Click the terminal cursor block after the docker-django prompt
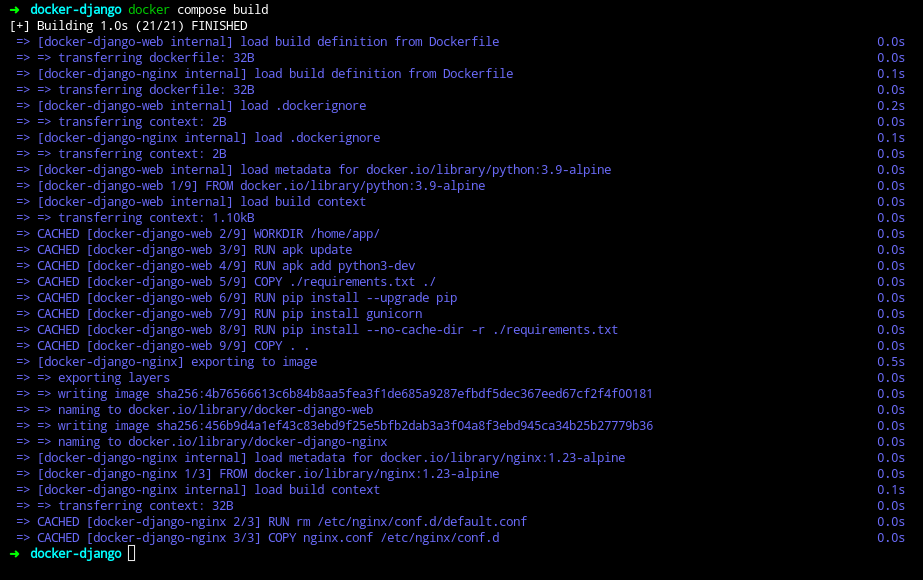 (131, 554)
